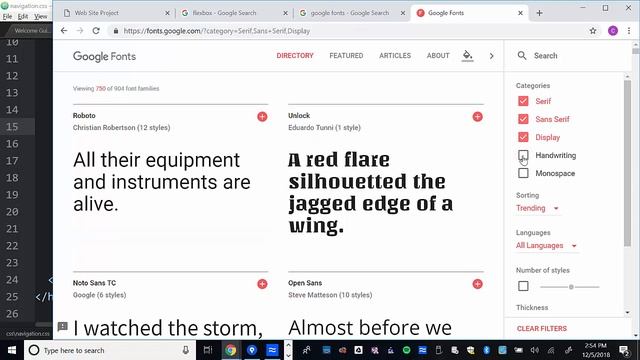The height and width of the screenshot is (360, 640).
Task: Click the taskbar clock showing 2:54 PM
Action: pos(596,350)
